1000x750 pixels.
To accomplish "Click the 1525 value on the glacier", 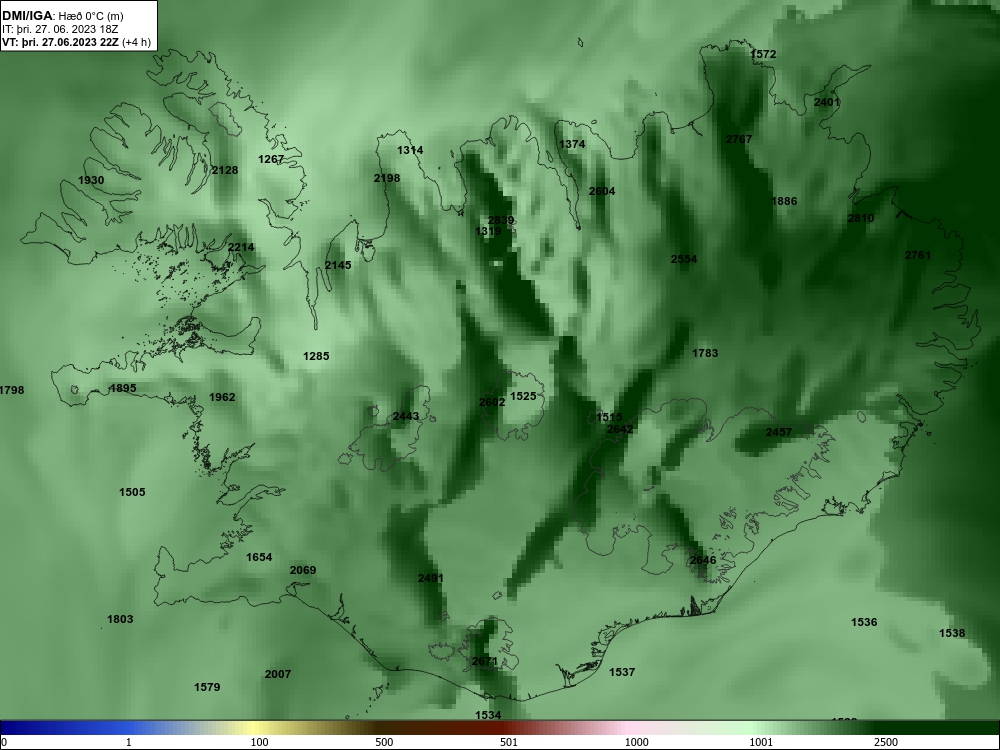I will click(x=524, y=396).
